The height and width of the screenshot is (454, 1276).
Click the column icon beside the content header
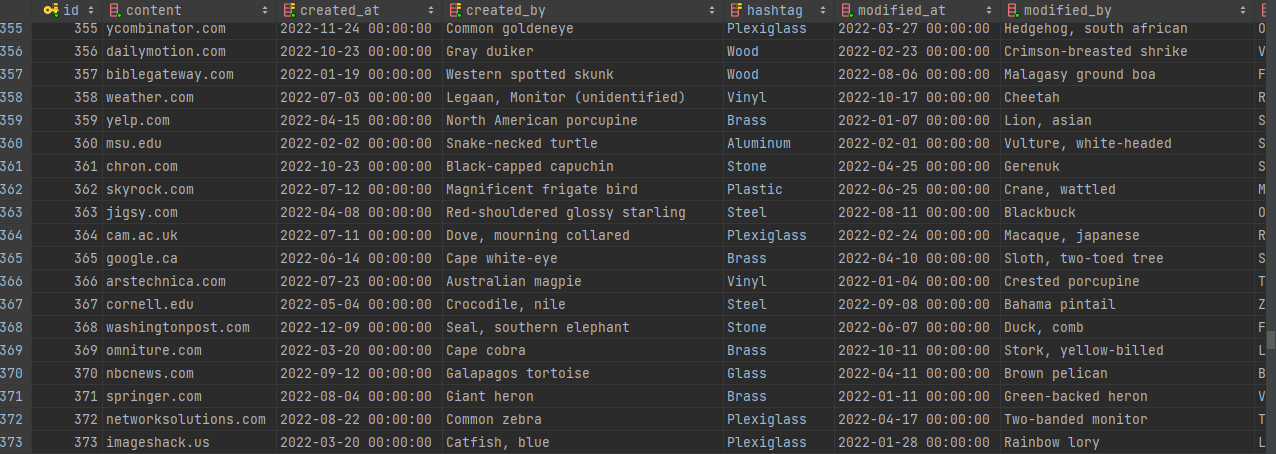(x=115, y=10)
